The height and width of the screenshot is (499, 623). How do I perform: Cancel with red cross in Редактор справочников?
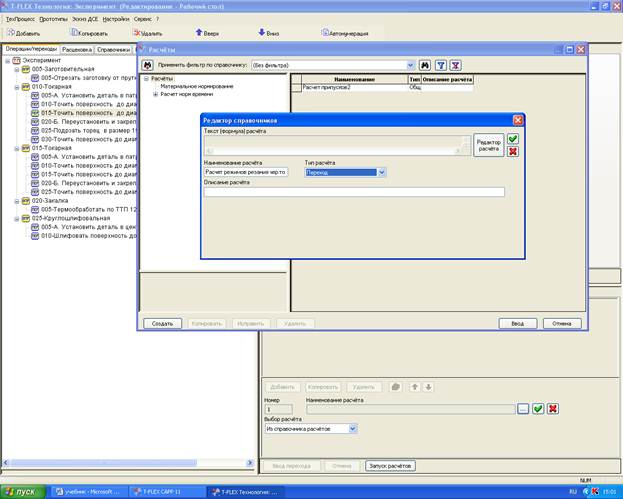(x=513, y=151)
